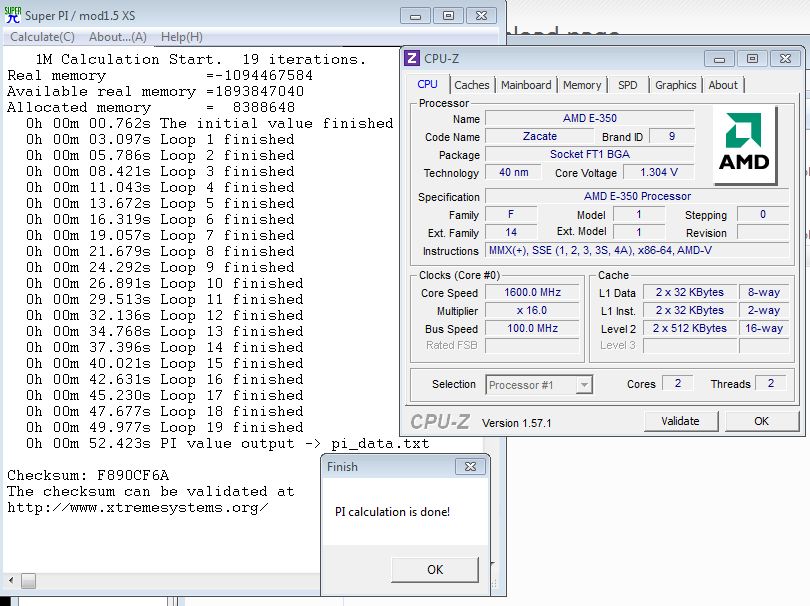Switch to the Caches tab

(472, 85)
